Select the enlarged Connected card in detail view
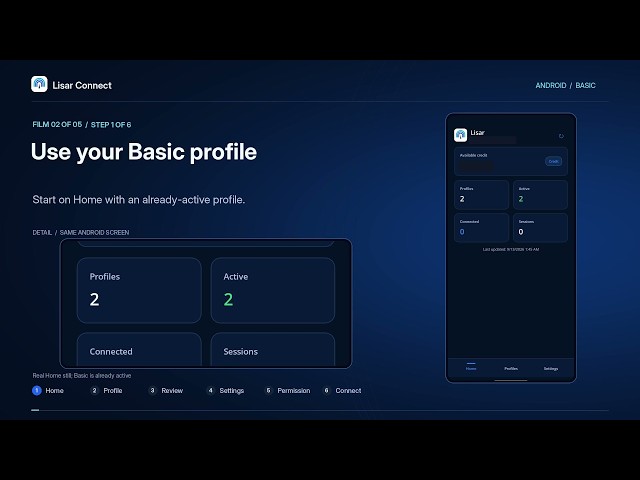 tap(139, 349)
